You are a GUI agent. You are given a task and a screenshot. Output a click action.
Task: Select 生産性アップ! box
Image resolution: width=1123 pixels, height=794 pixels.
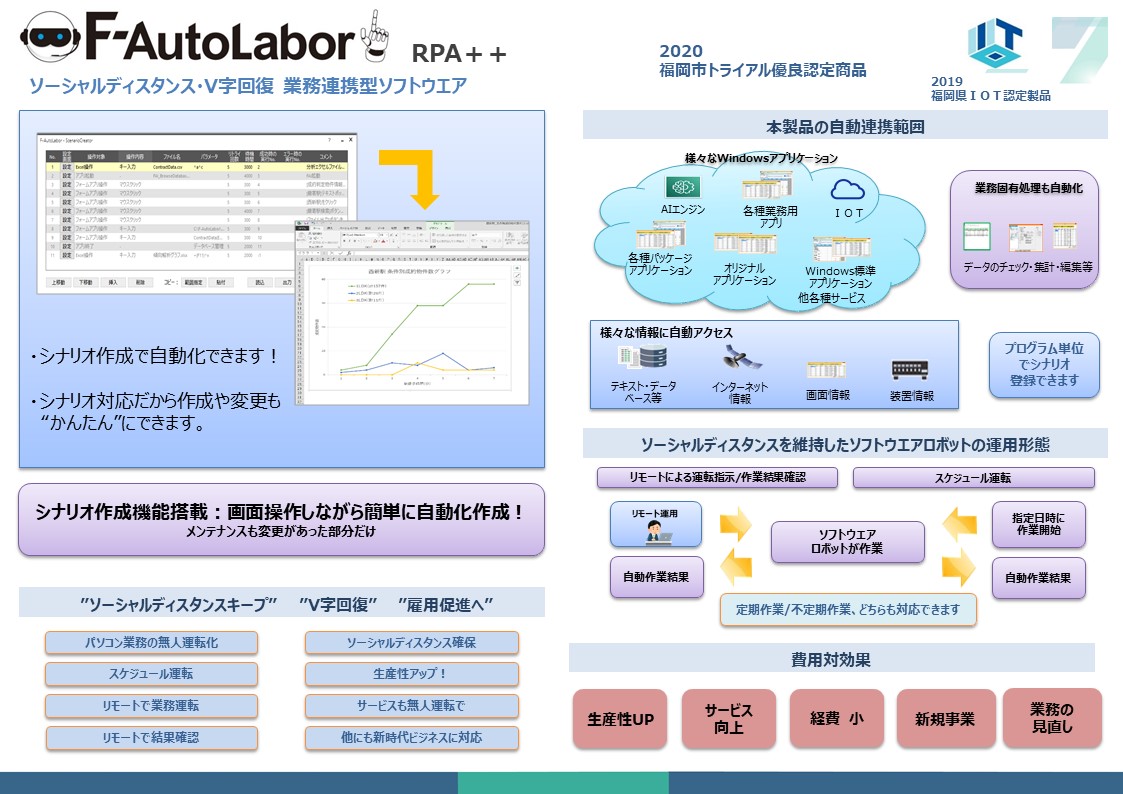(x=412, y=674)
